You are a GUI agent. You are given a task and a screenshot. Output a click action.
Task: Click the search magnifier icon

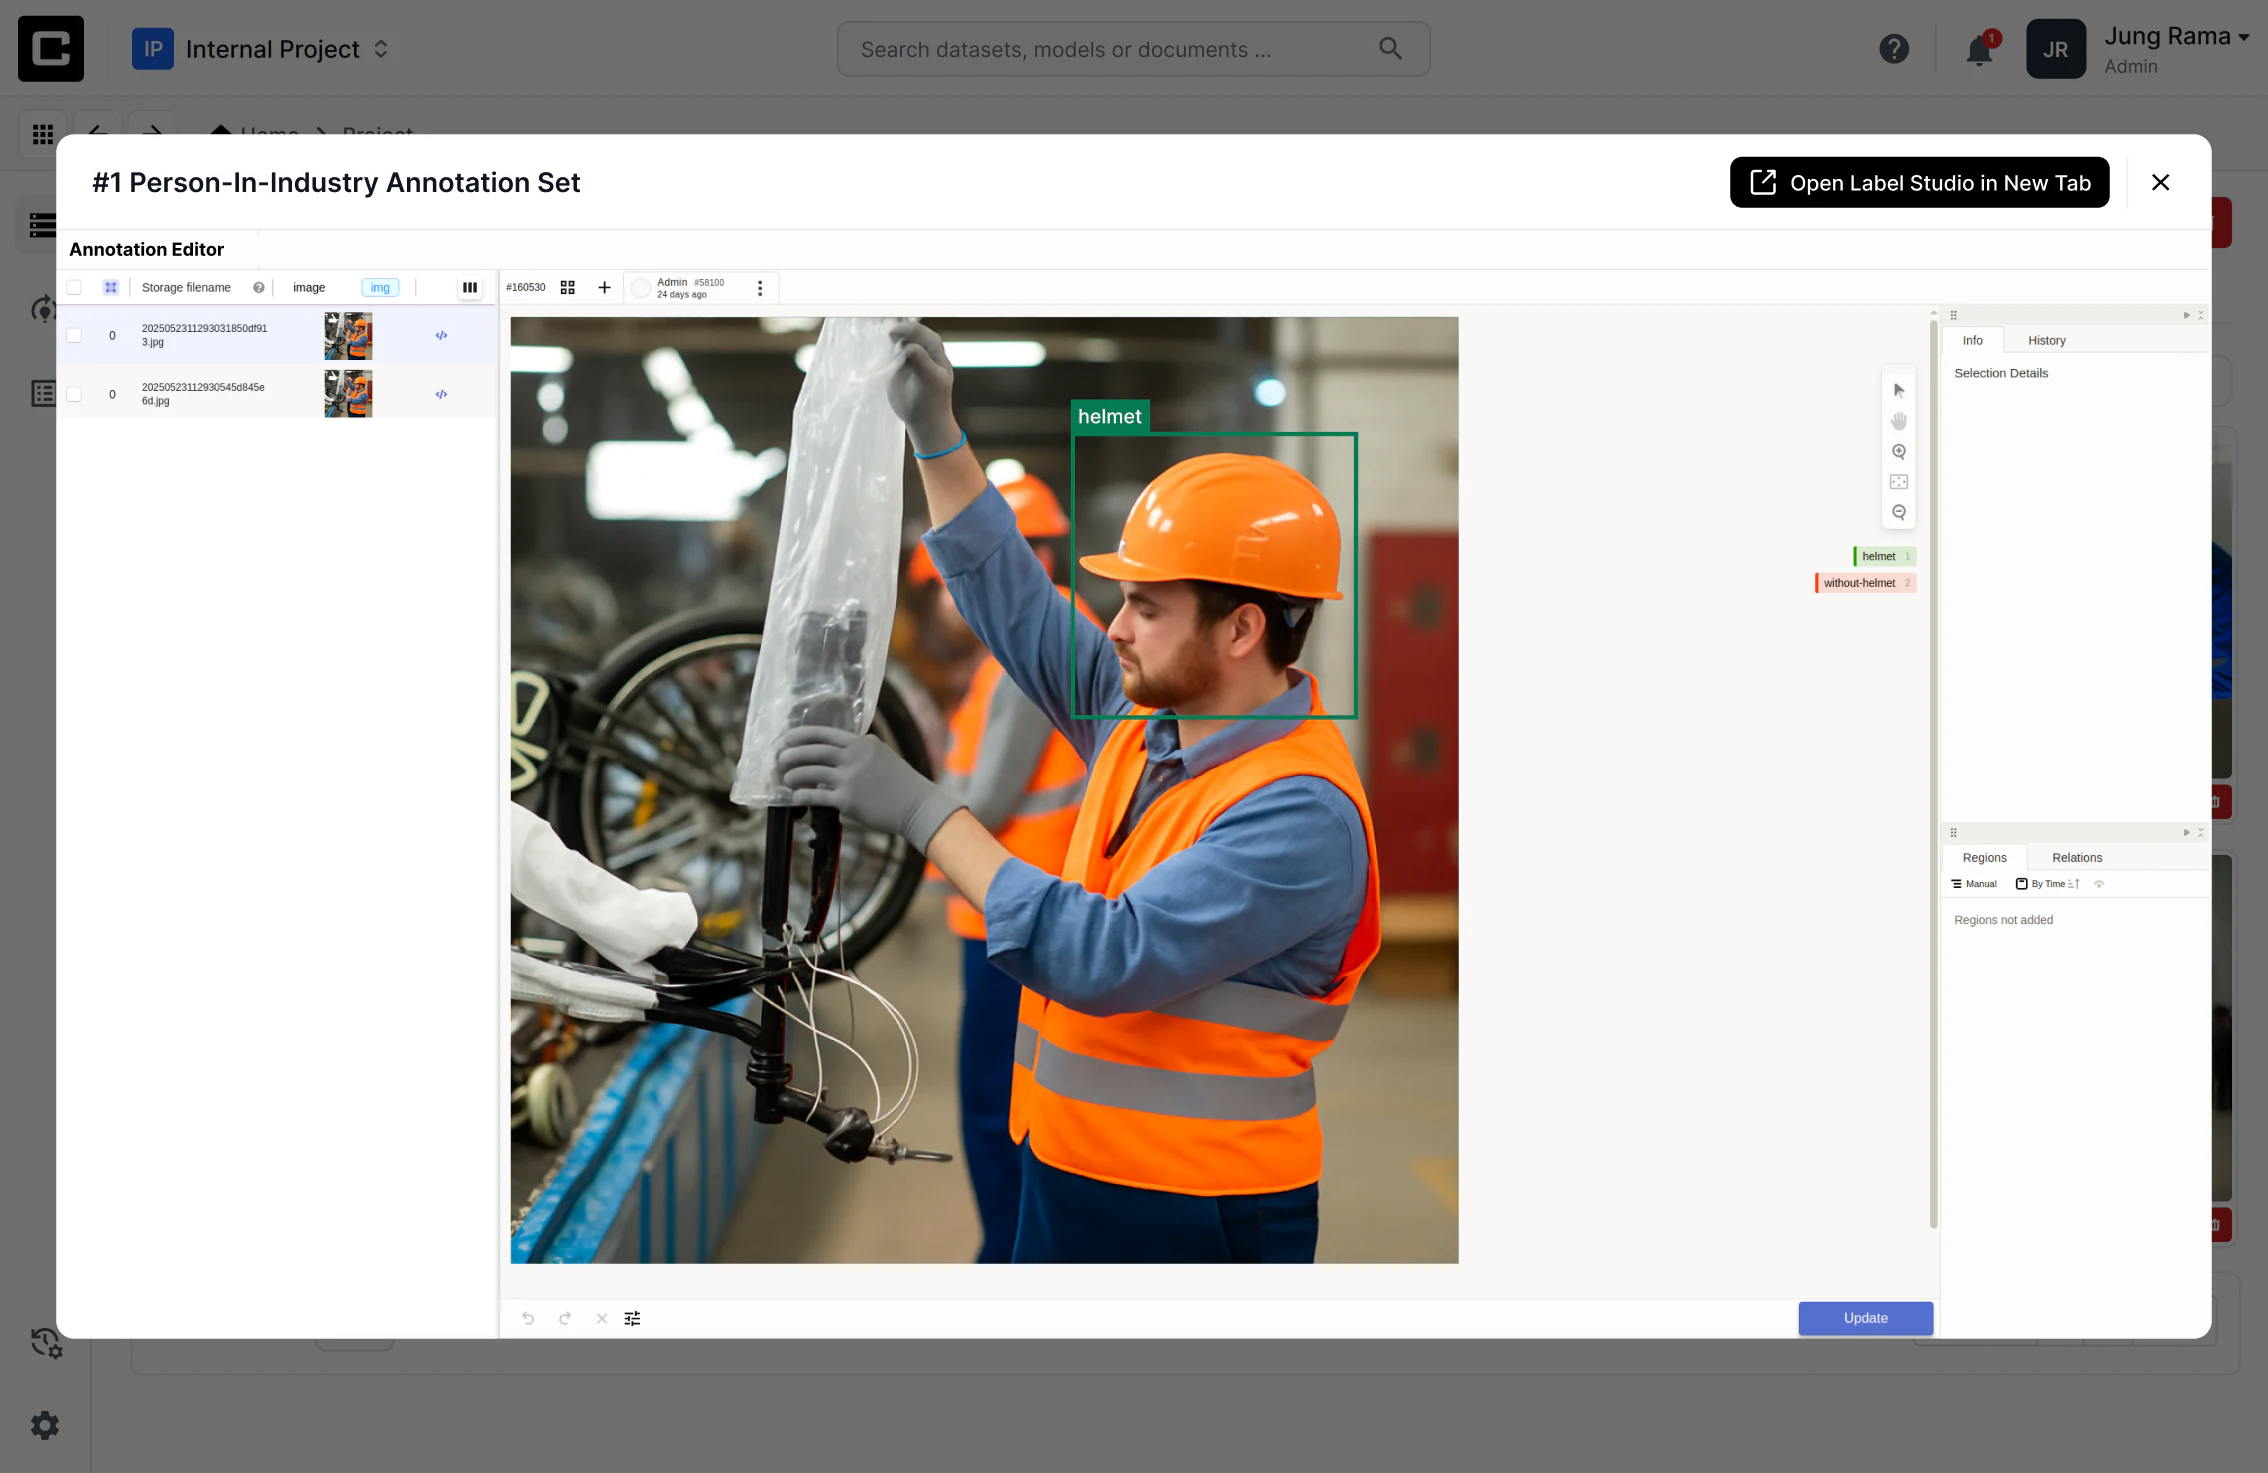1390,48
